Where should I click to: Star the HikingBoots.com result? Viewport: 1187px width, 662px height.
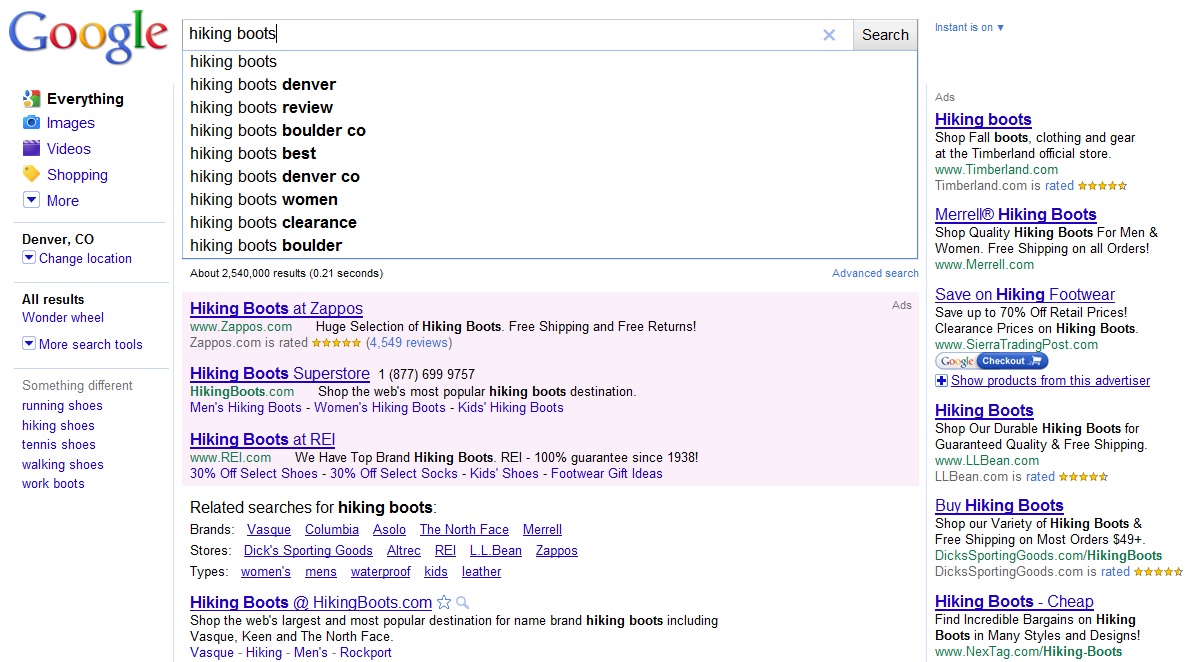[x=444, y=603]
